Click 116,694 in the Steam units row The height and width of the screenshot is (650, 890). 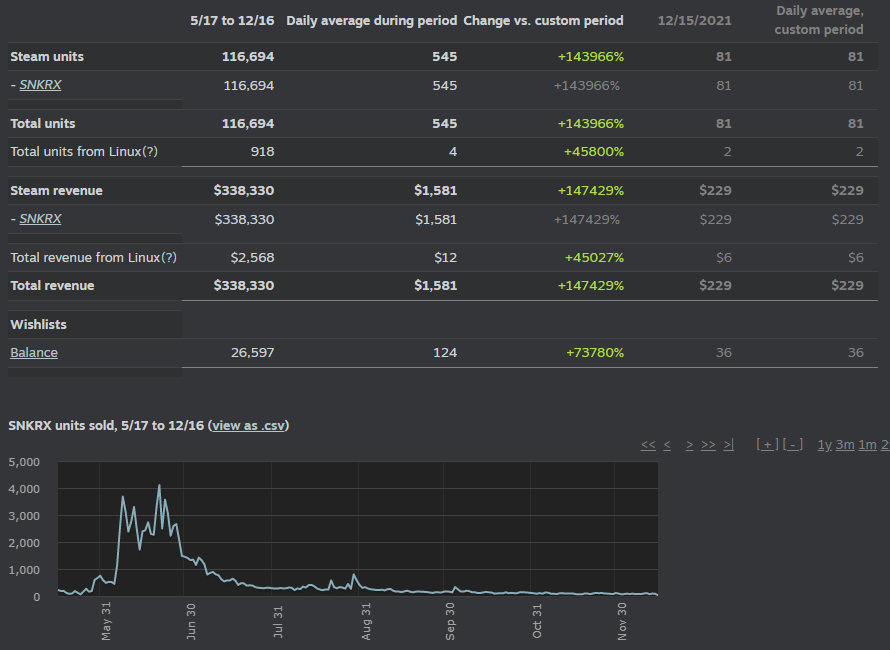248,57
